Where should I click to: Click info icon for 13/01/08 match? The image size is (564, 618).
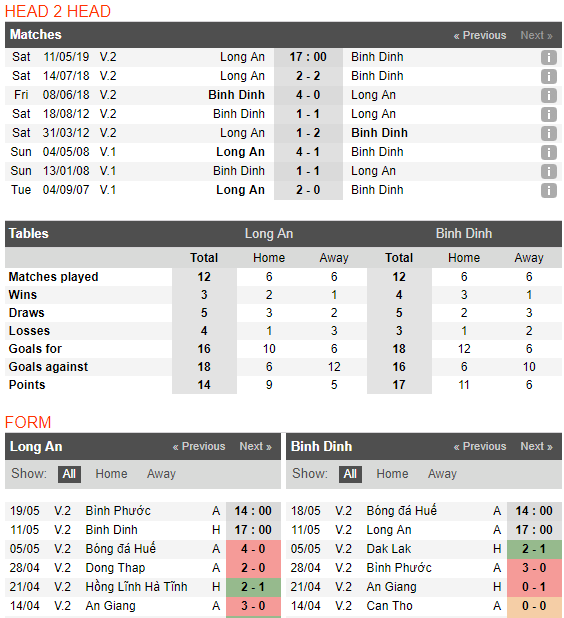coord(548,171)
